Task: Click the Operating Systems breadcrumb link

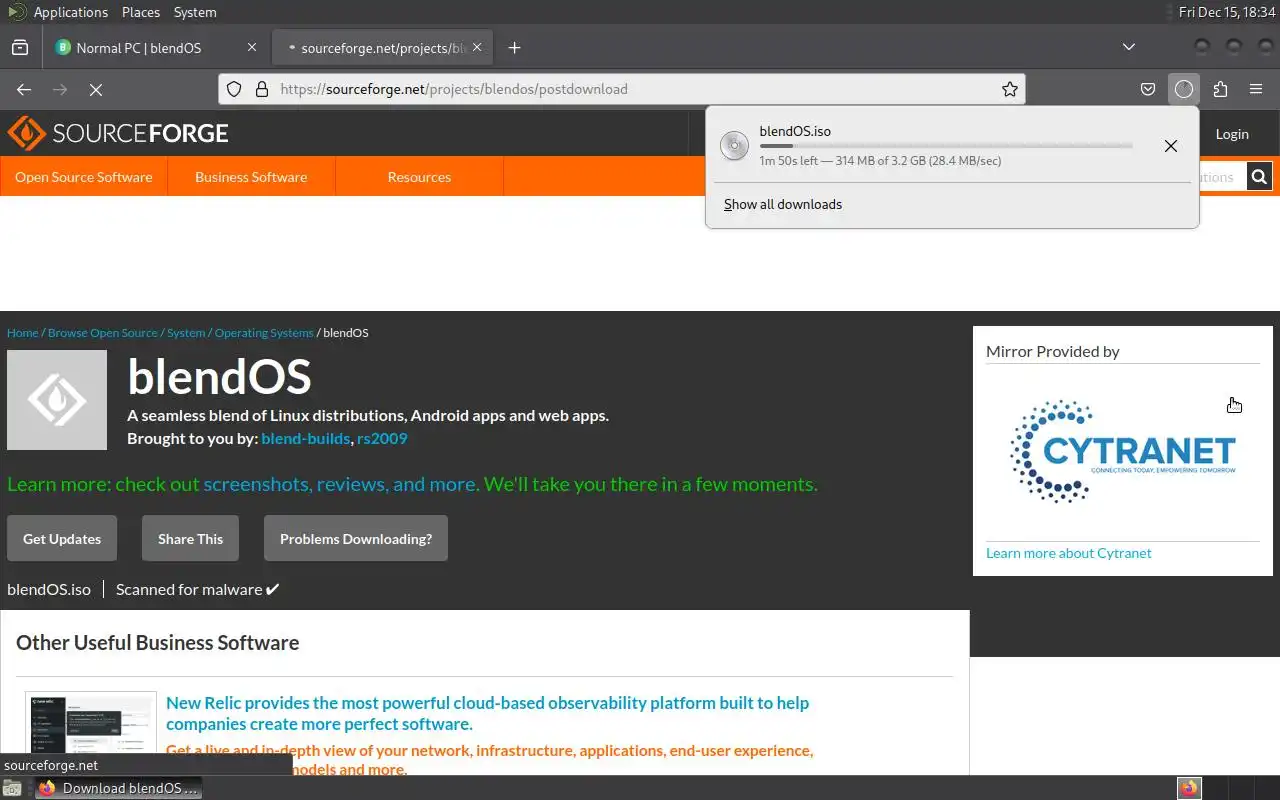Action: pos(264,333)
